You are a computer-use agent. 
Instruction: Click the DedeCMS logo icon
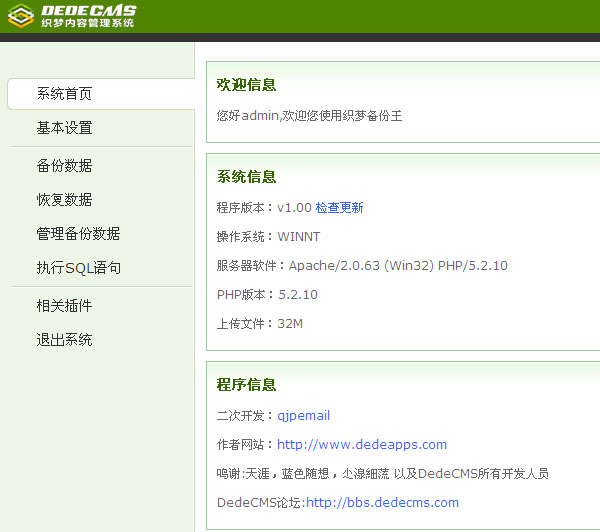tap(21, 16)
